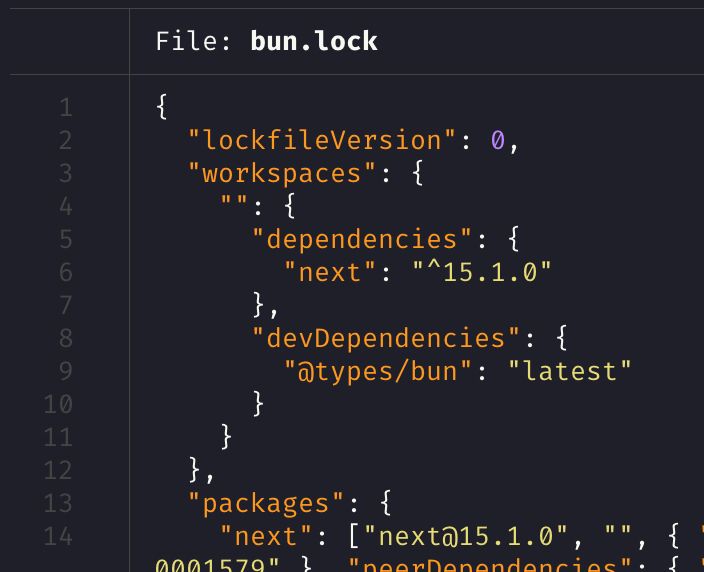
Task: Click line number 11 in the gutter
Action: click(58, 437)
